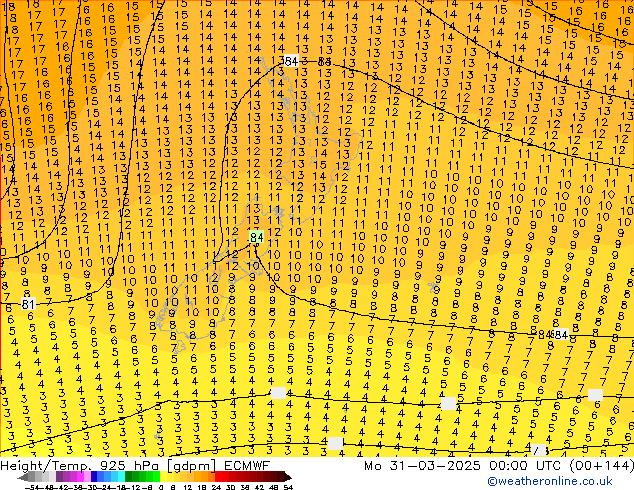
Task: Click the date Mo 31-03-2025 00:00 UTC text
Action: (x=464, y=465)
